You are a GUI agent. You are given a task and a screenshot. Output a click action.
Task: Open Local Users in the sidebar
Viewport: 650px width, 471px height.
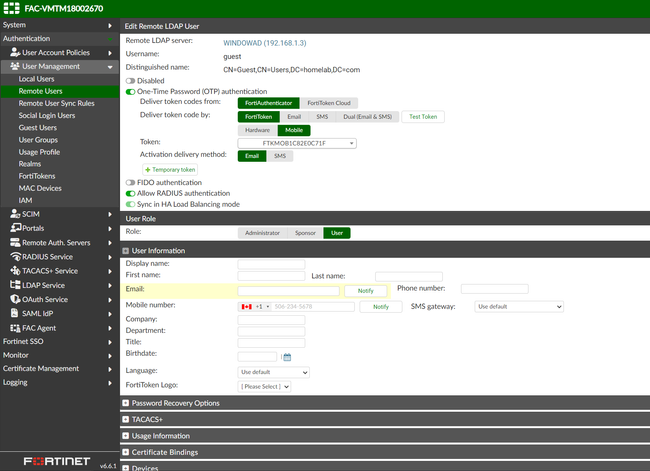pyautogui.click(x=37, y=79)
